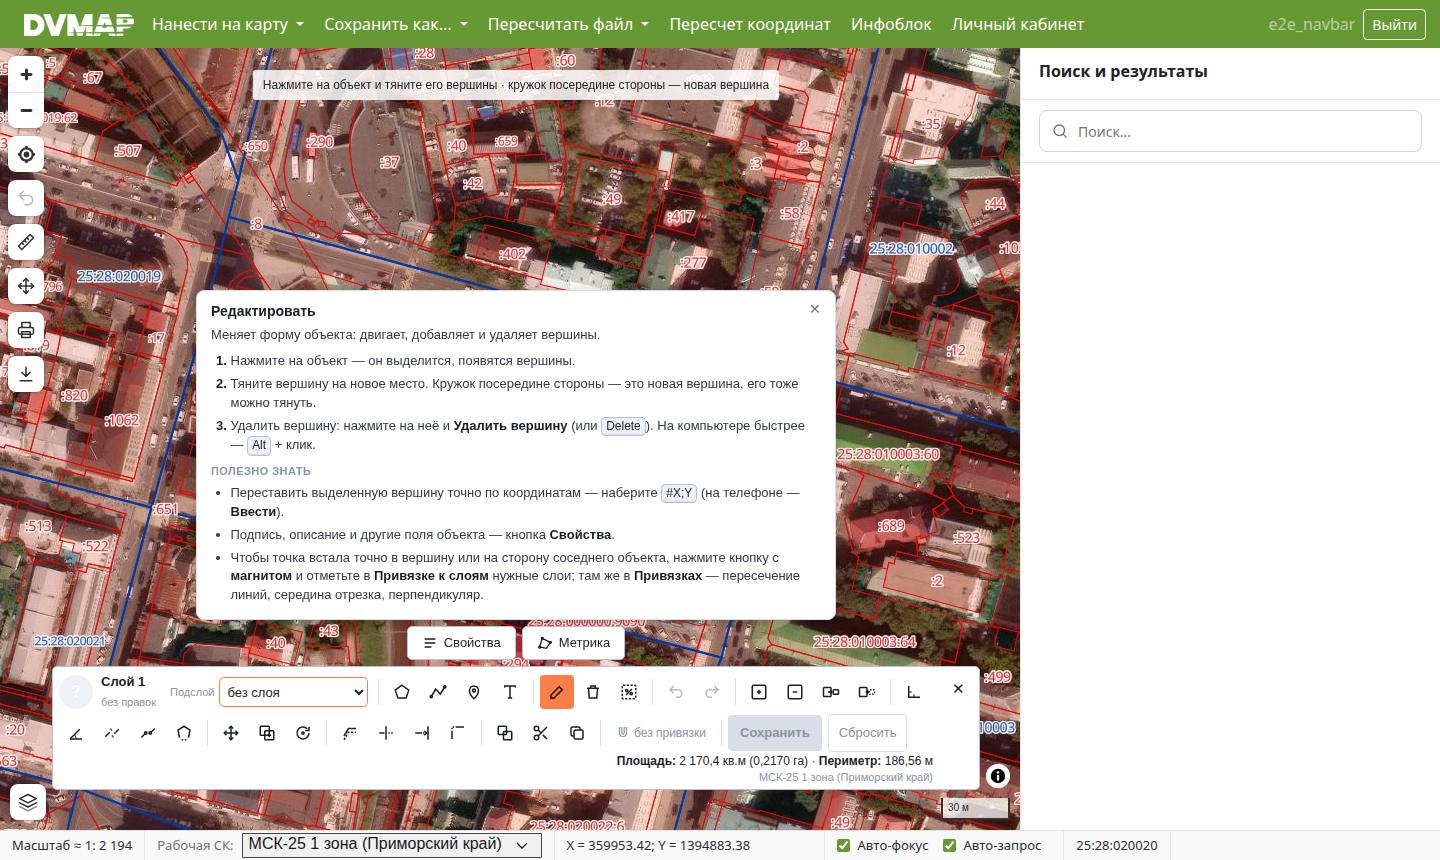Open the Подслой dropdown 'без слоя'
This screenshot has width=1440, height=860.
293,692
